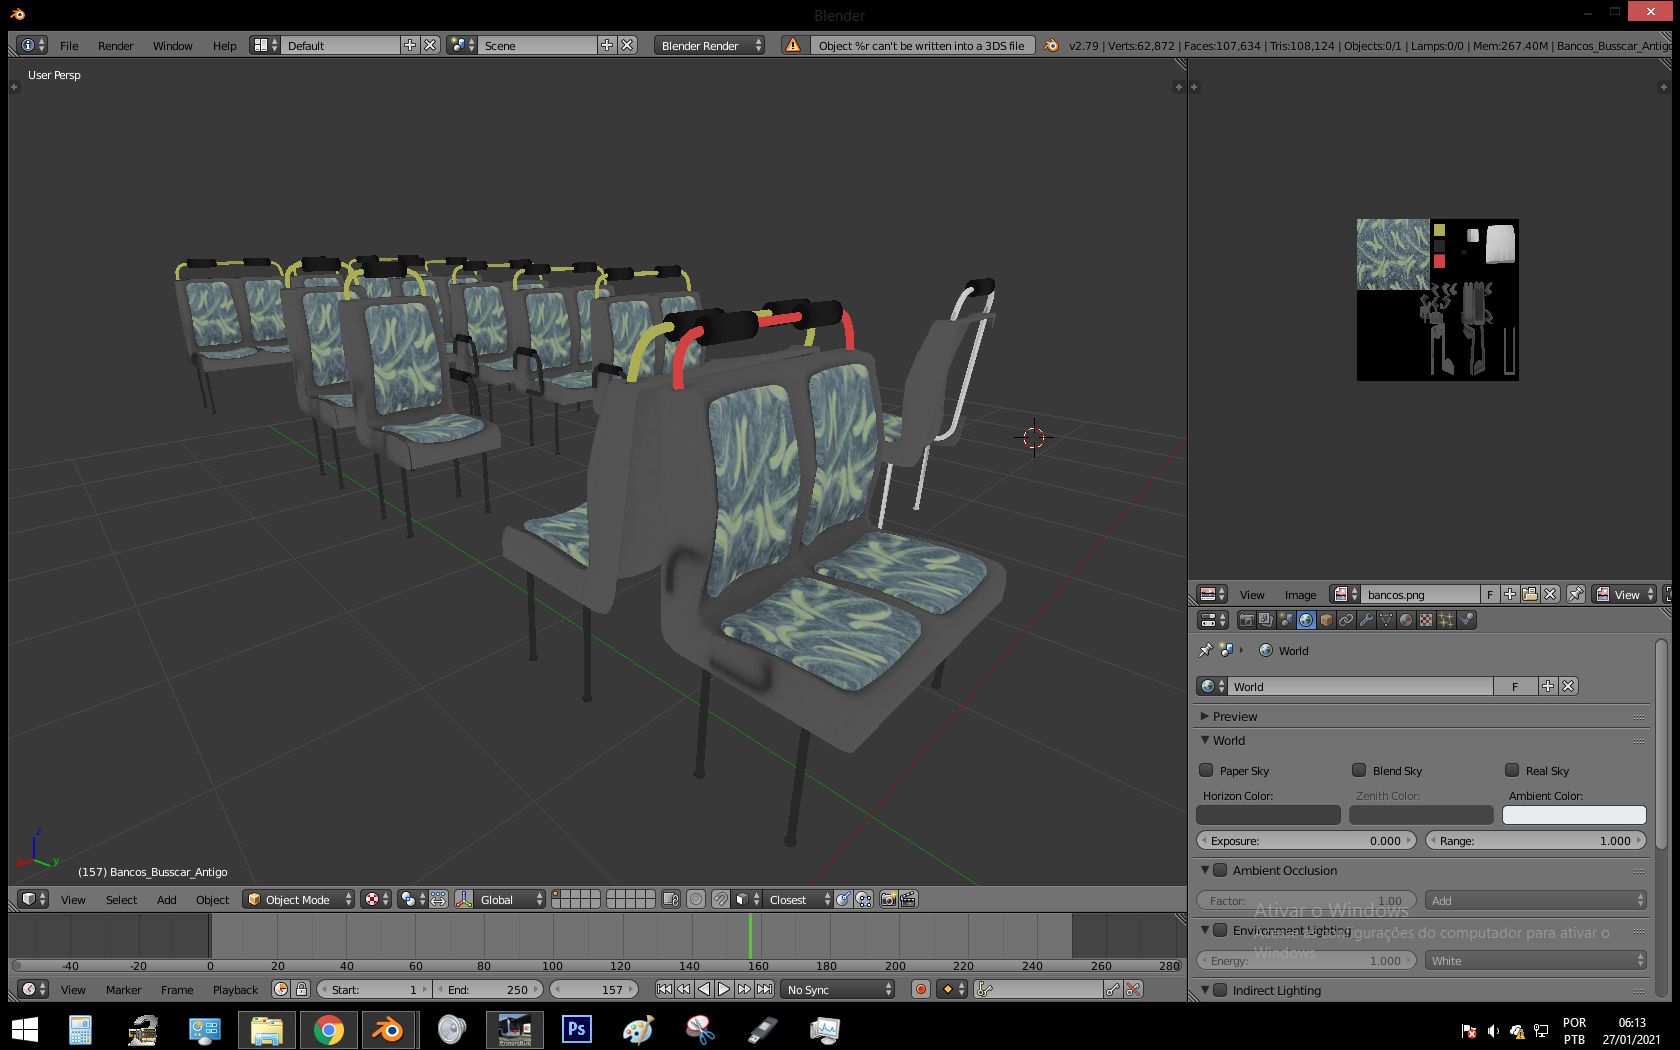Open the Playback menu in the timeline
This screenshot has width=1680, height=1050.
click(235, 990)
